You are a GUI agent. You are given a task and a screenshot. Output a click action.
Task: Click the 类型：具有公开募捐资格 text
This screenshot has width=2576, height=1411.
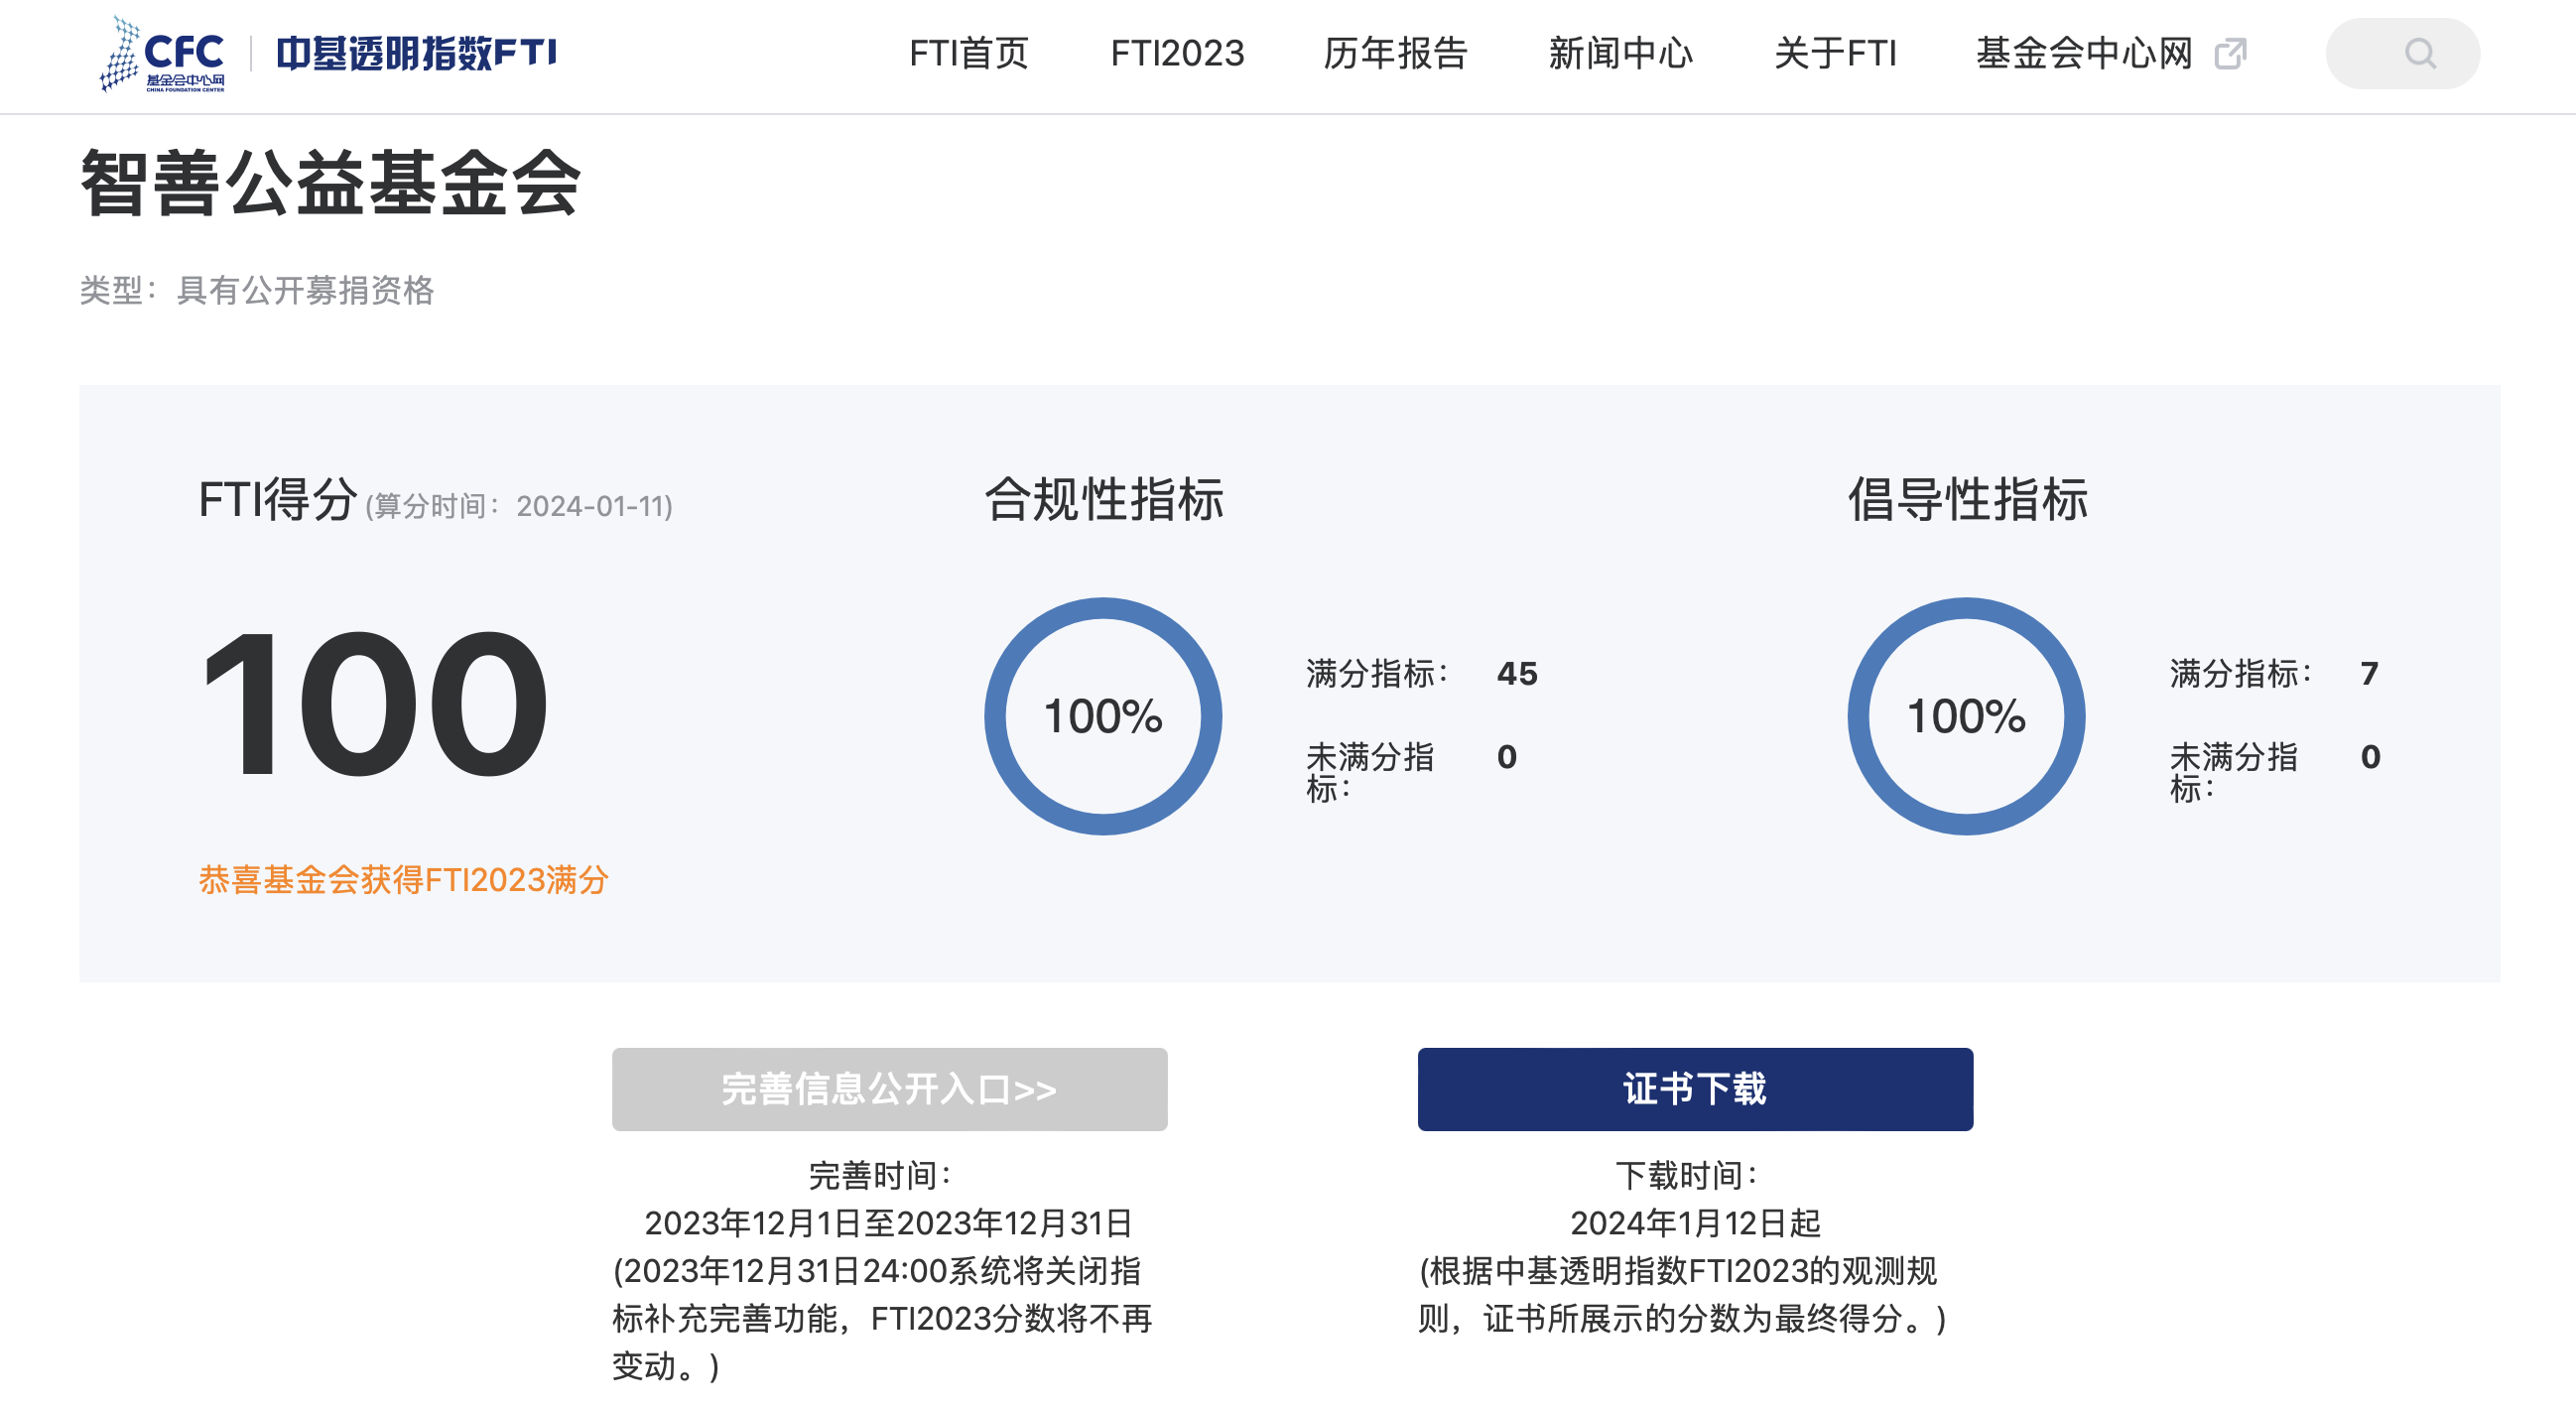coord(257,290)
